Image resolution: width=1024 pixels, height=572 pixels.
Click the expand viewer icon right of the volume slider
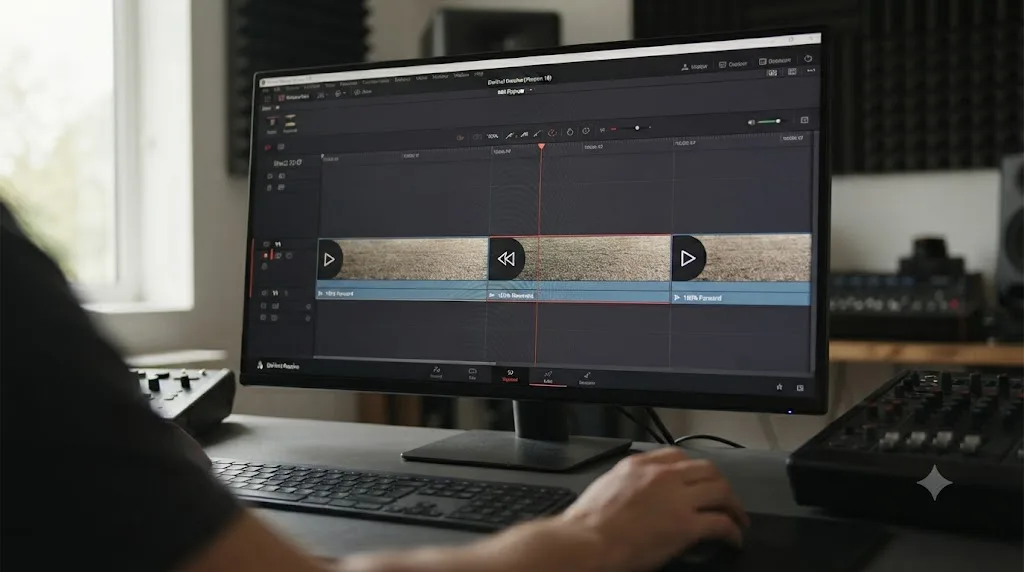805,120
